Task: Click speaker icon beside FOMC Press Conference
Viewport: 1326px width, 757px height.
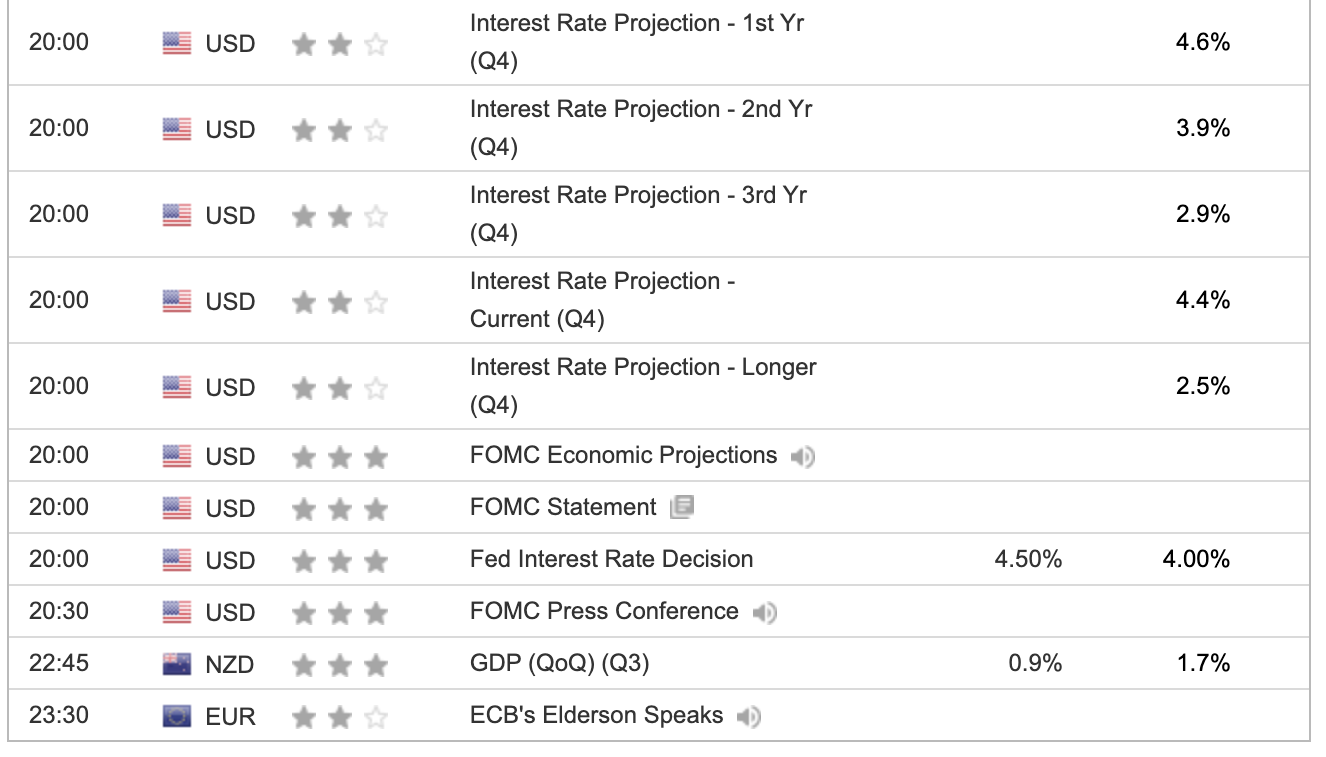Action: click(764, 612)
